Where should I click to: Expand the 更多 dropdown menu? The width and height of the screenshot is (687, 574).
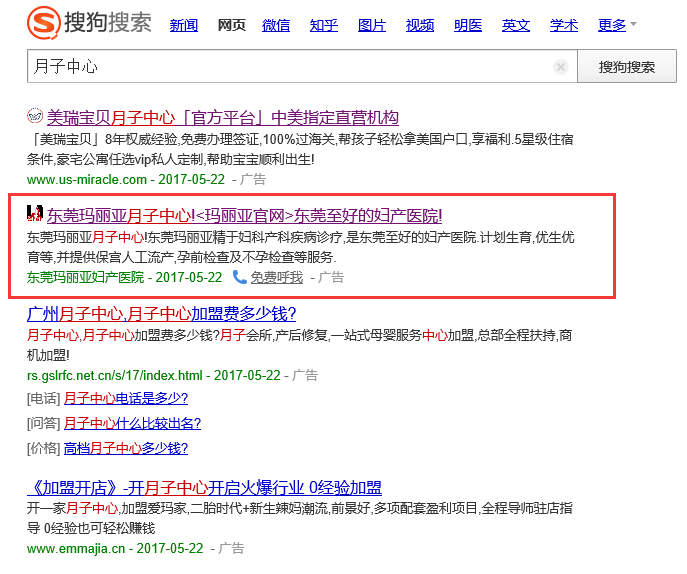(617, 25)
